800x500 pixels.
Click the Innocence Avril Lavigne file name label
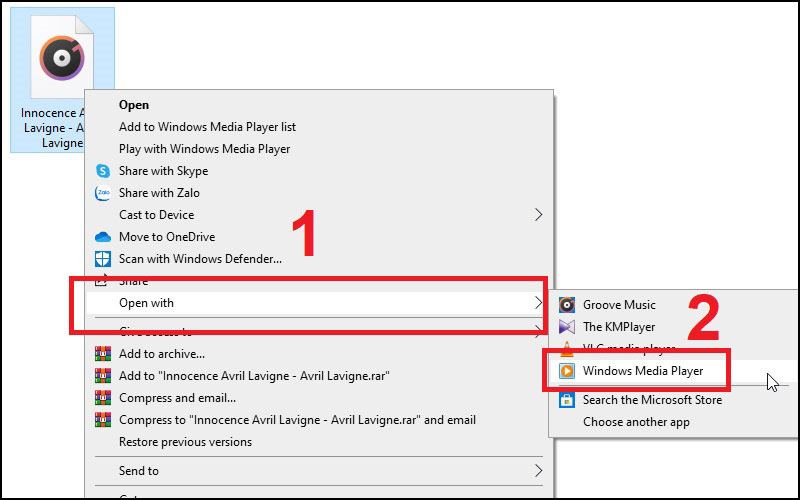point(53,128)
